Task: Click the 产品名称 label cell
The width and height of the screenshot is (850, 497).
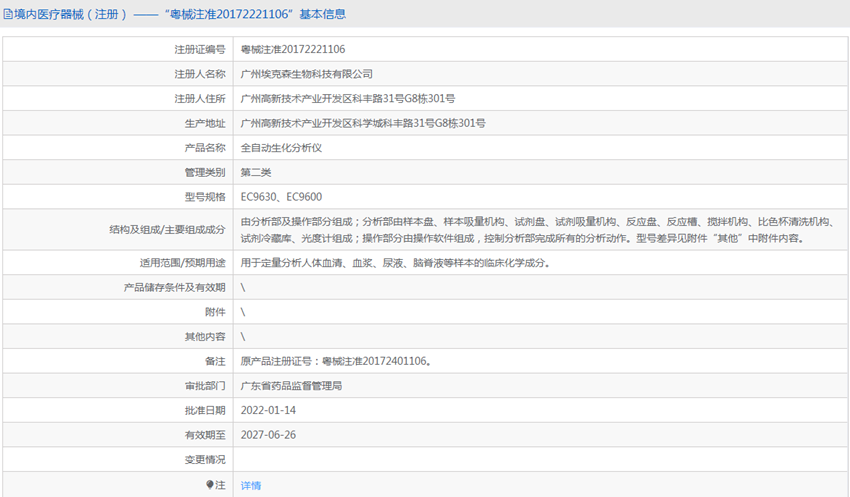Action: pyautogui.click(x=118, y=148)
